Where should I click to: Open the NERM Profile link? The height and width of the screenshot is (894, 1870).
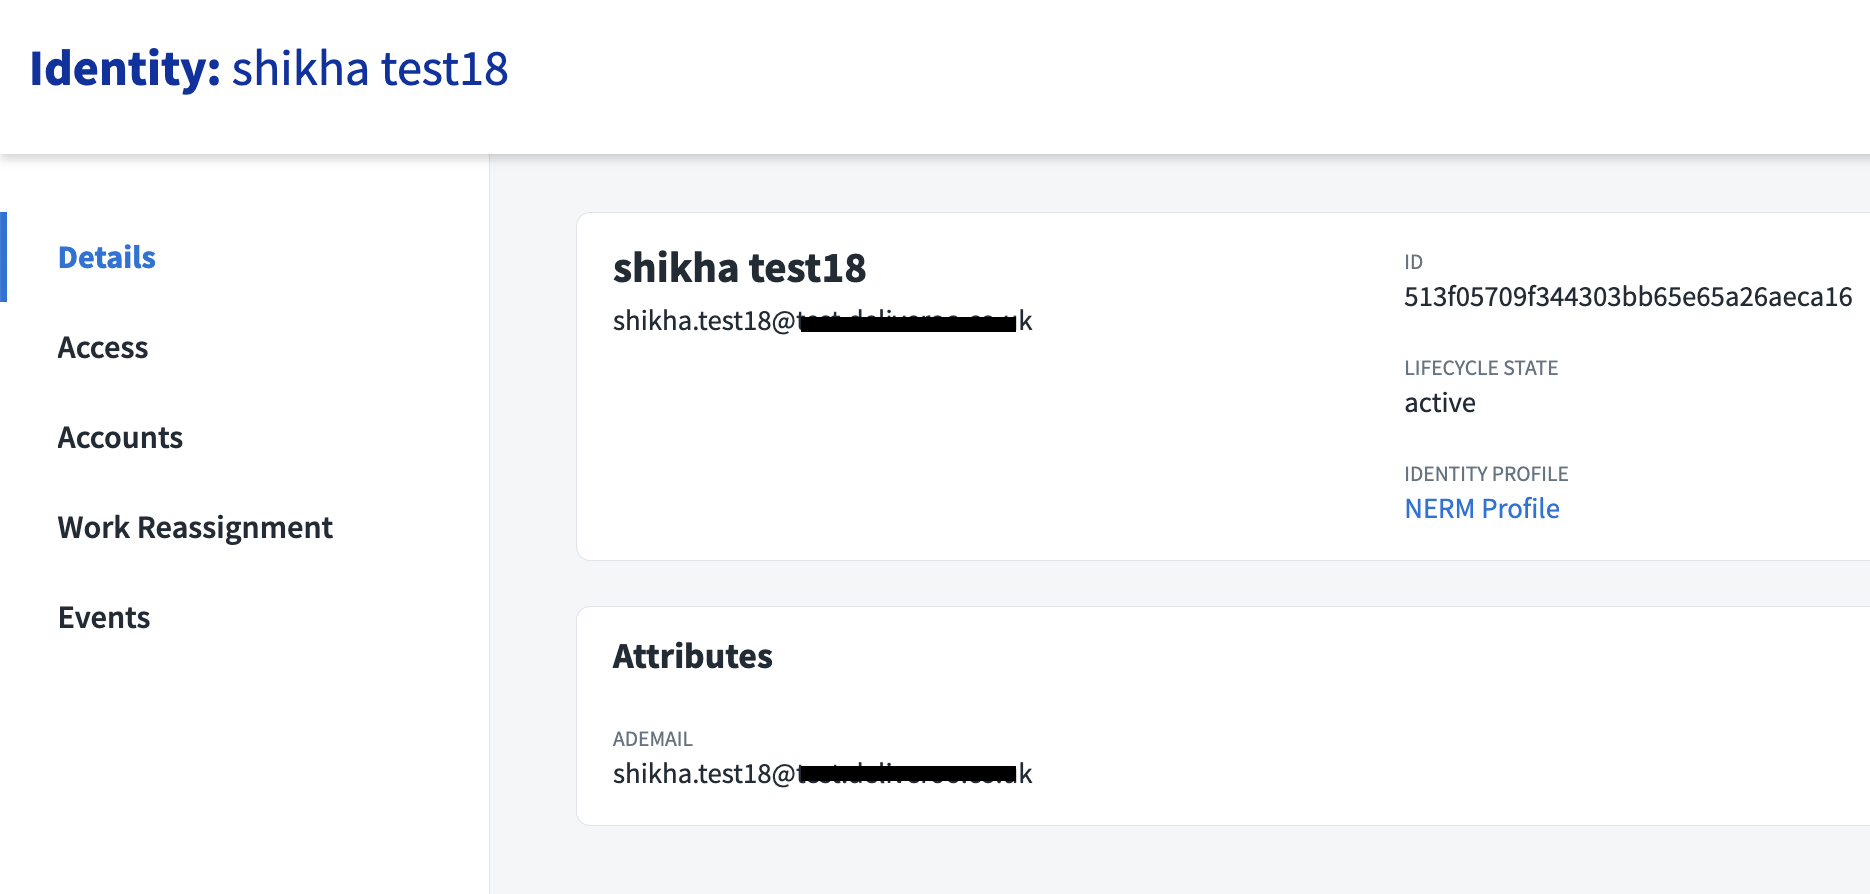coord(1481,509)
